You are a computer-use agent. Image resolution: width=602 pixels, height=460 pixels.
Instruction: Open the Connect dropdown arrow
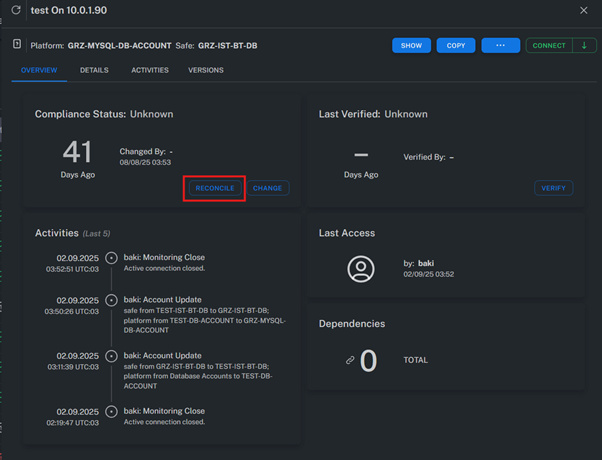tap(585, 46)
